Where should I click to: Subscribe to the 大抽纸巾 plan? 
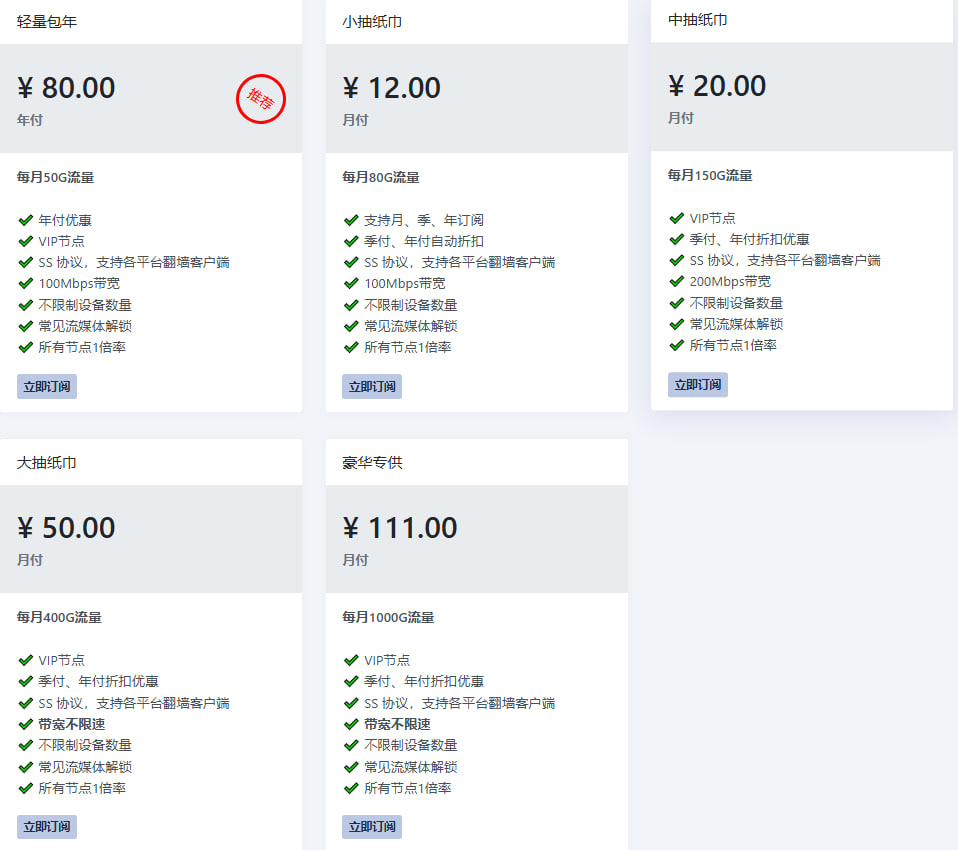coord(47,827)
